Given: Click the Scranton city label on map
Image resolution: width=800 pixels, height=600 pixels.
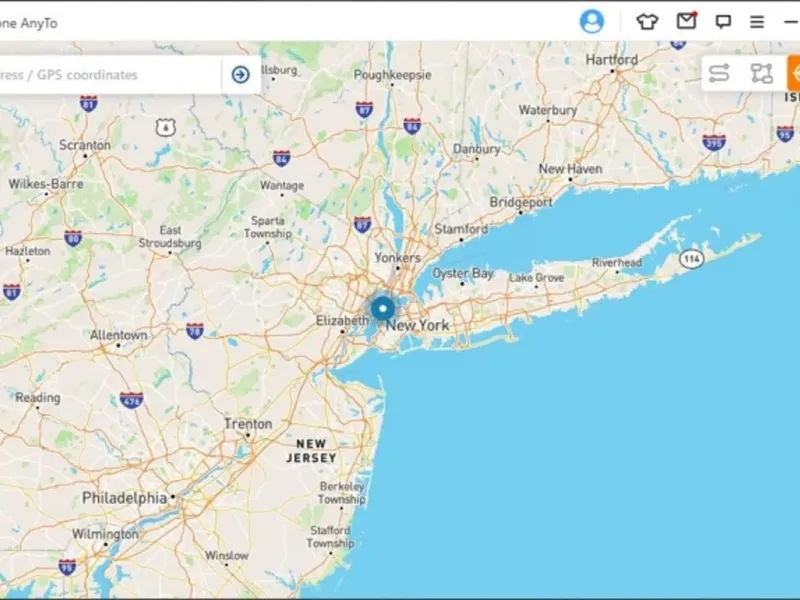Looking at the screenshot, I should 85,145.
